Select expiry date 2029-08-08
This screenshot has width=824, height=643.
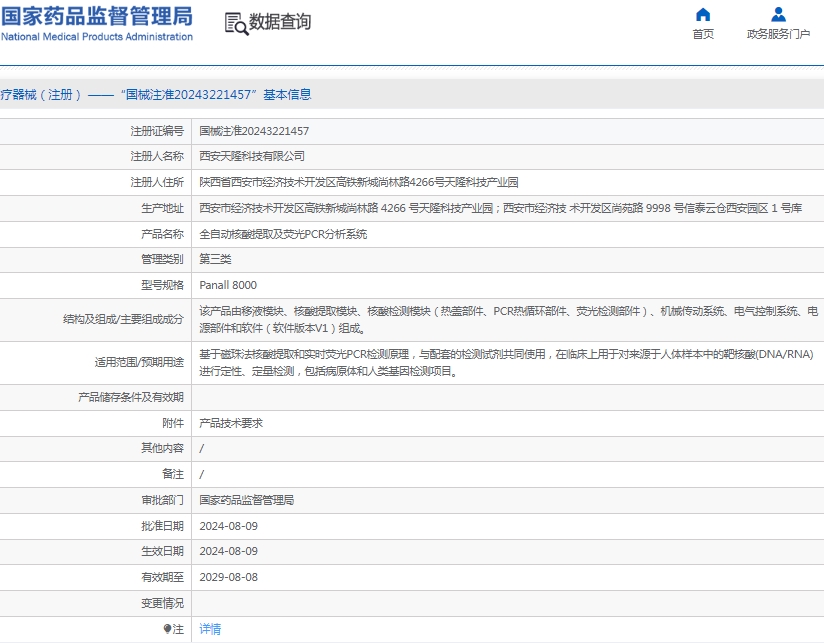pos(229,577)
